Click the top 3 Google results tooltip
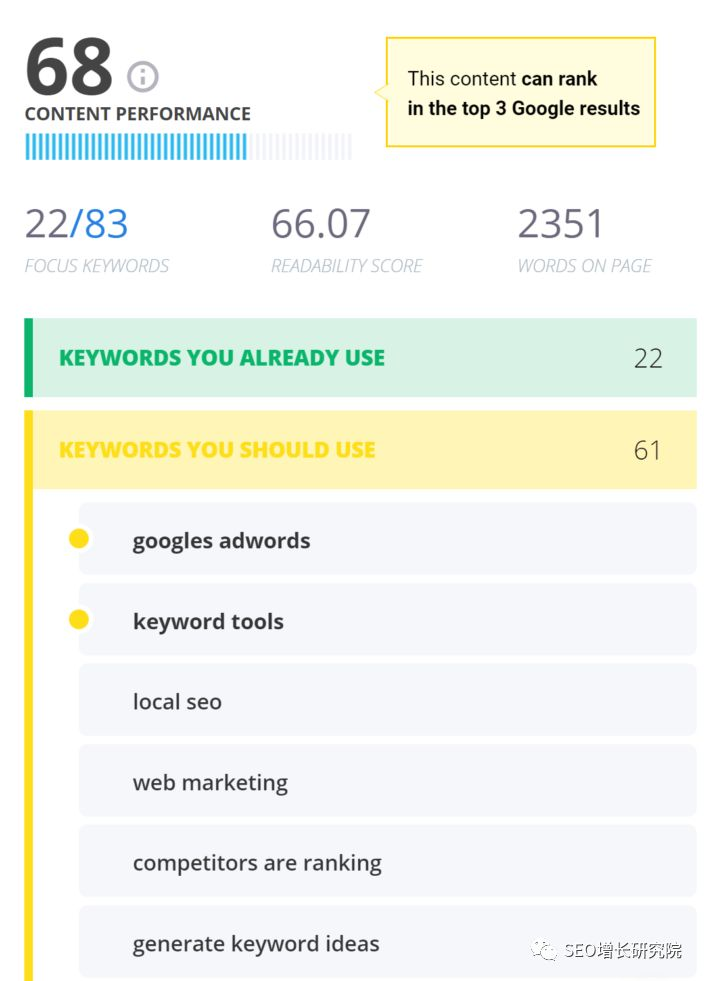 (523, 93)
